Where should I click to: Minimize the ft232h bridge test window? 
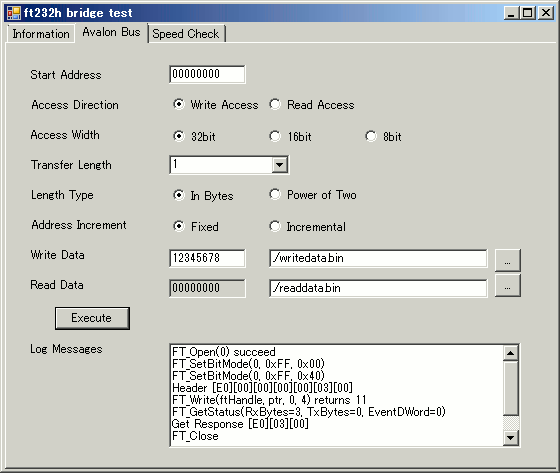coord(512,13)
